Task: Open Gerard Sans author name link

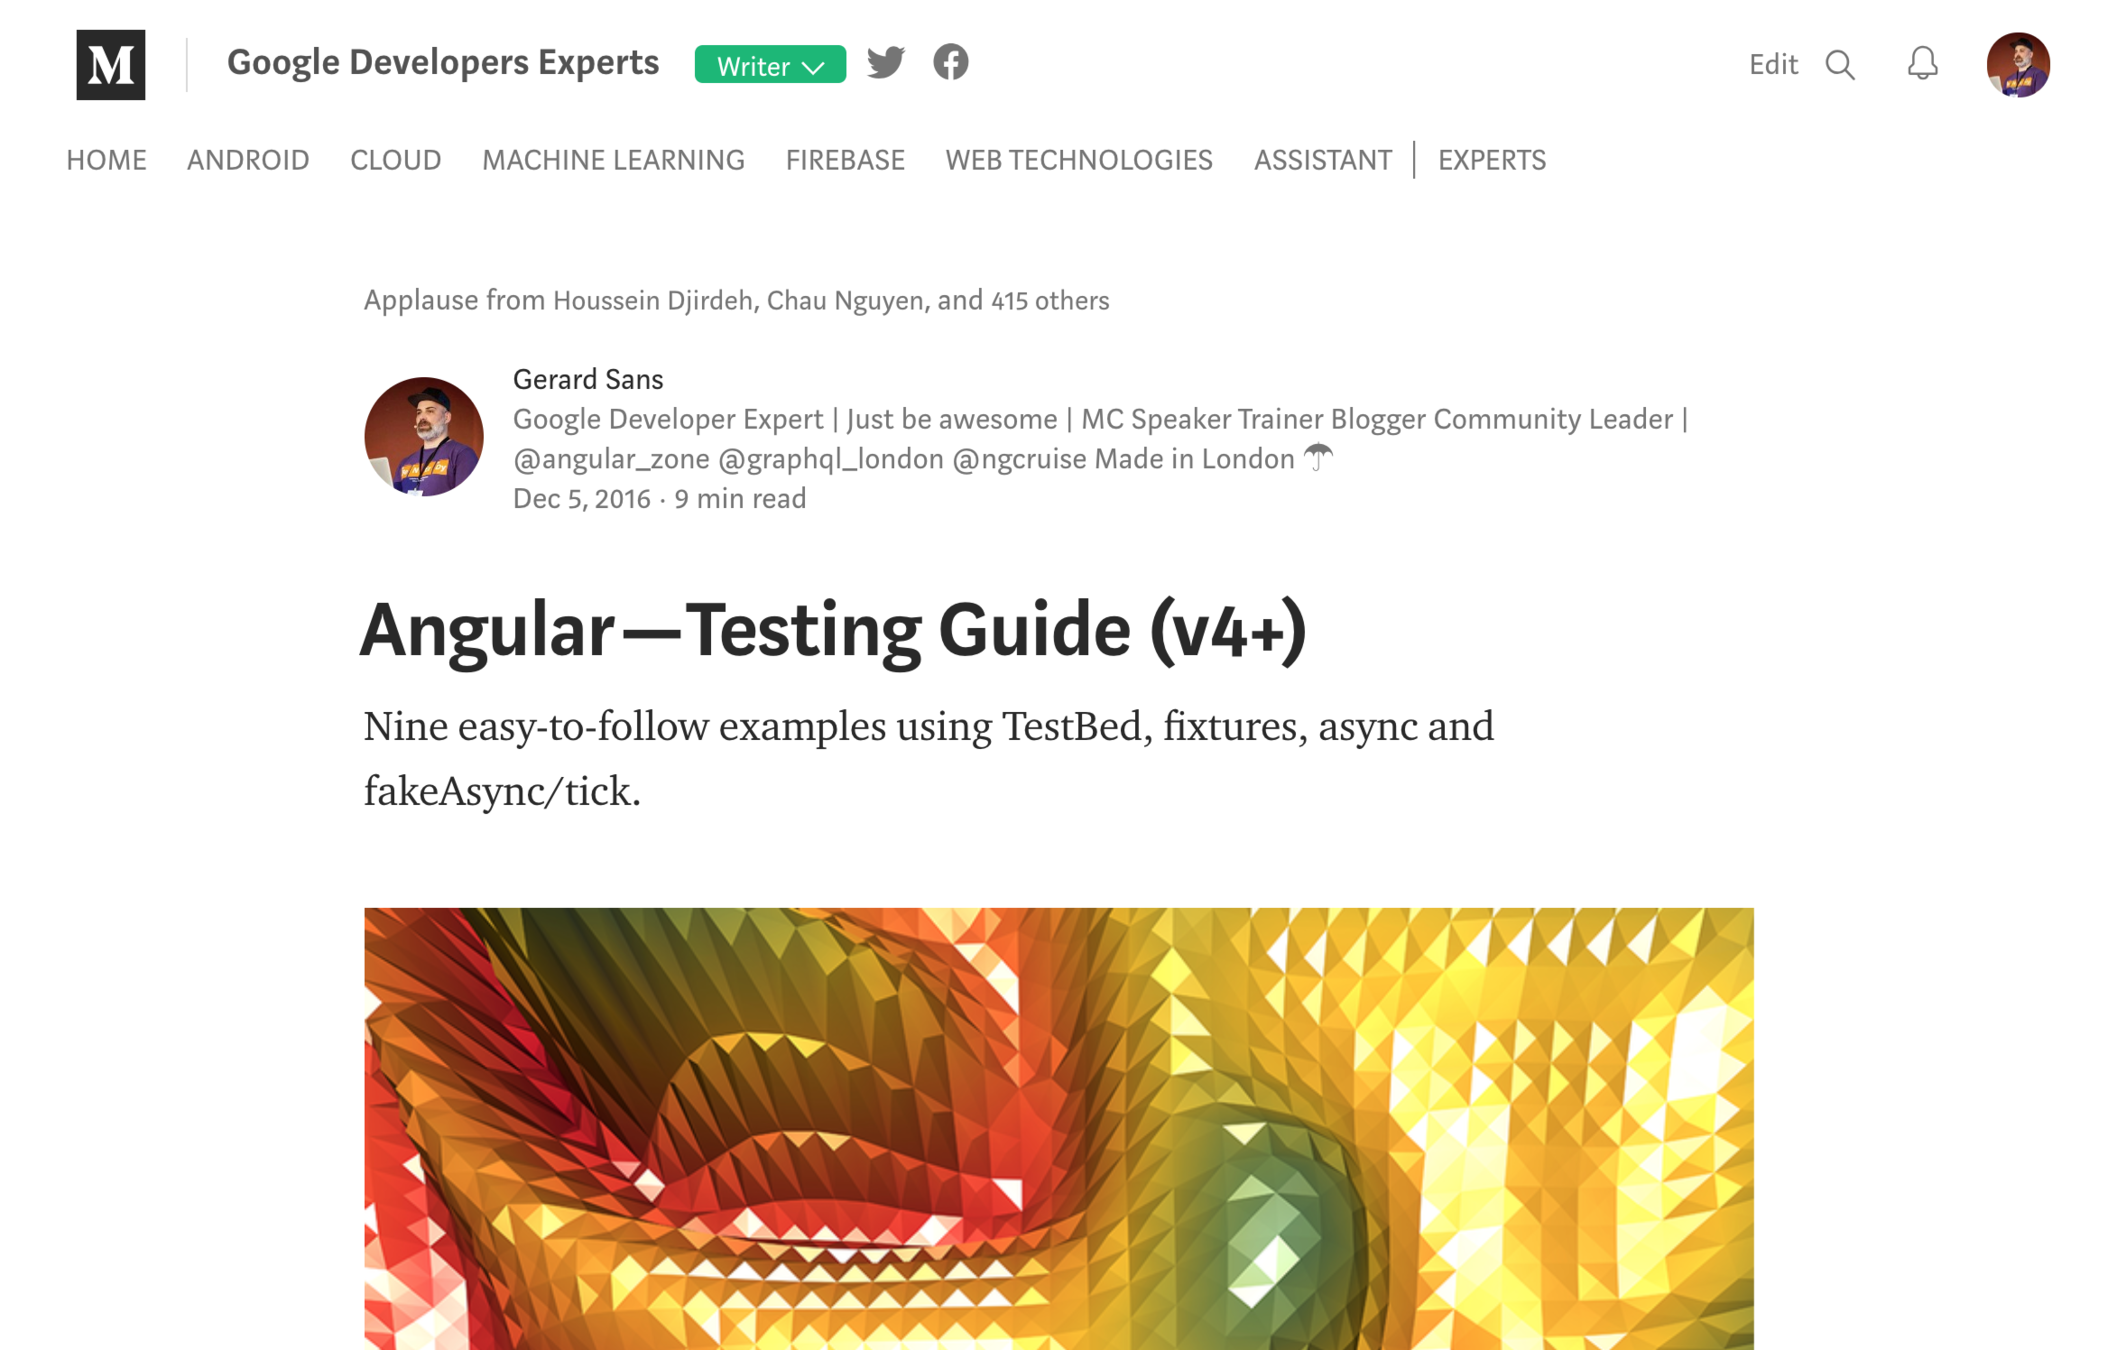Action: pyautogui.click(x=588, y=379)
